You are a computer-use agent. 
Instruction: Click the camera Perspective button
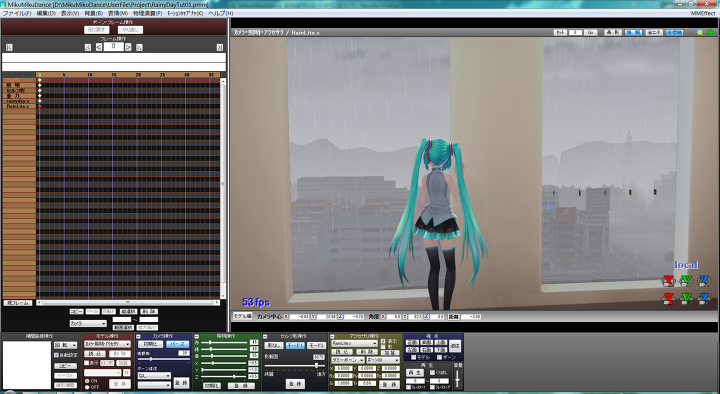pos(177,344)
